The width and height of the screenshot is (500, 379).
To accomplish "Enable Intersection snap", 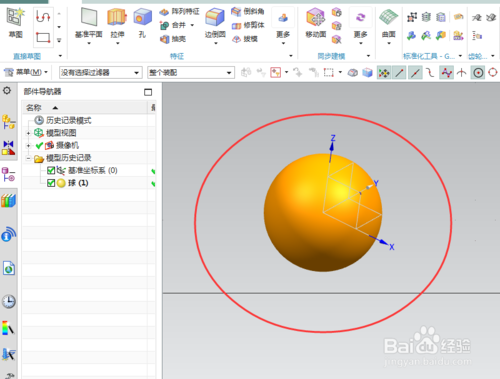I will coord(462,72).
